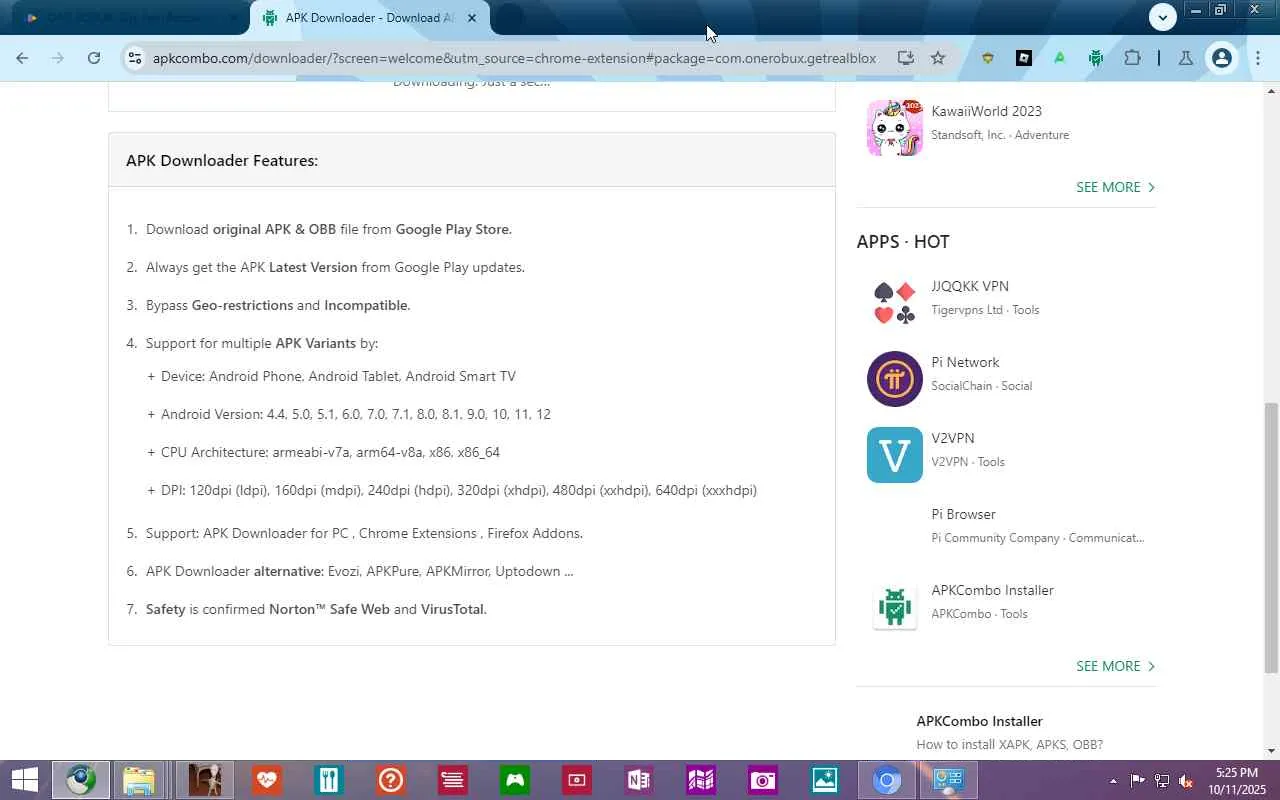Open OneNote from the taskbar
This screenshot has width=1280, height=800.
click(639, 780)
